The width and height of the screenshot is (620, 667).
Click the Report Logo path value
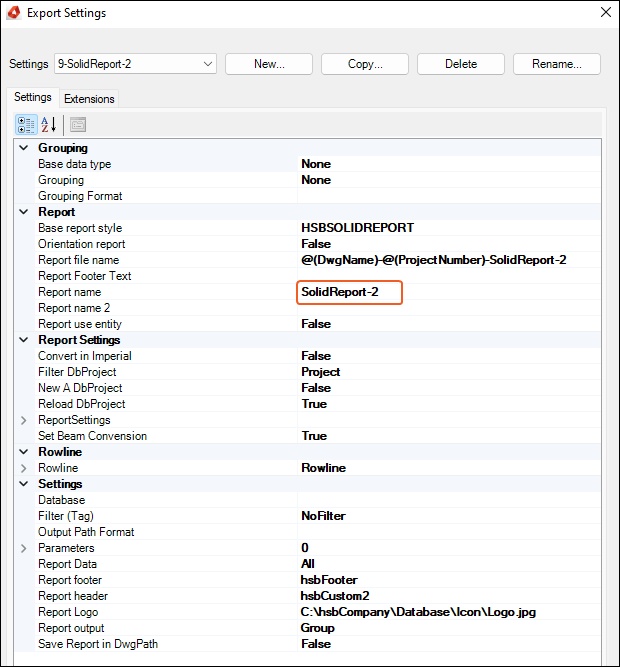point(418,612)
